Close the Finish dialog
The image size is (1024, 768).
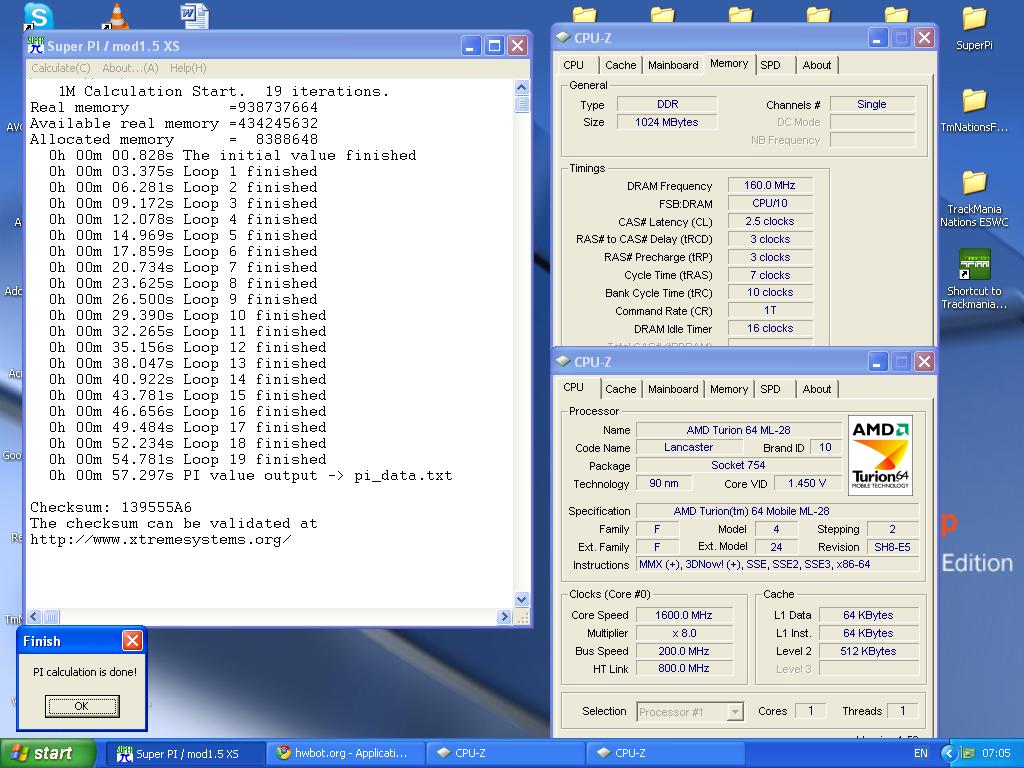click(132, 641)
